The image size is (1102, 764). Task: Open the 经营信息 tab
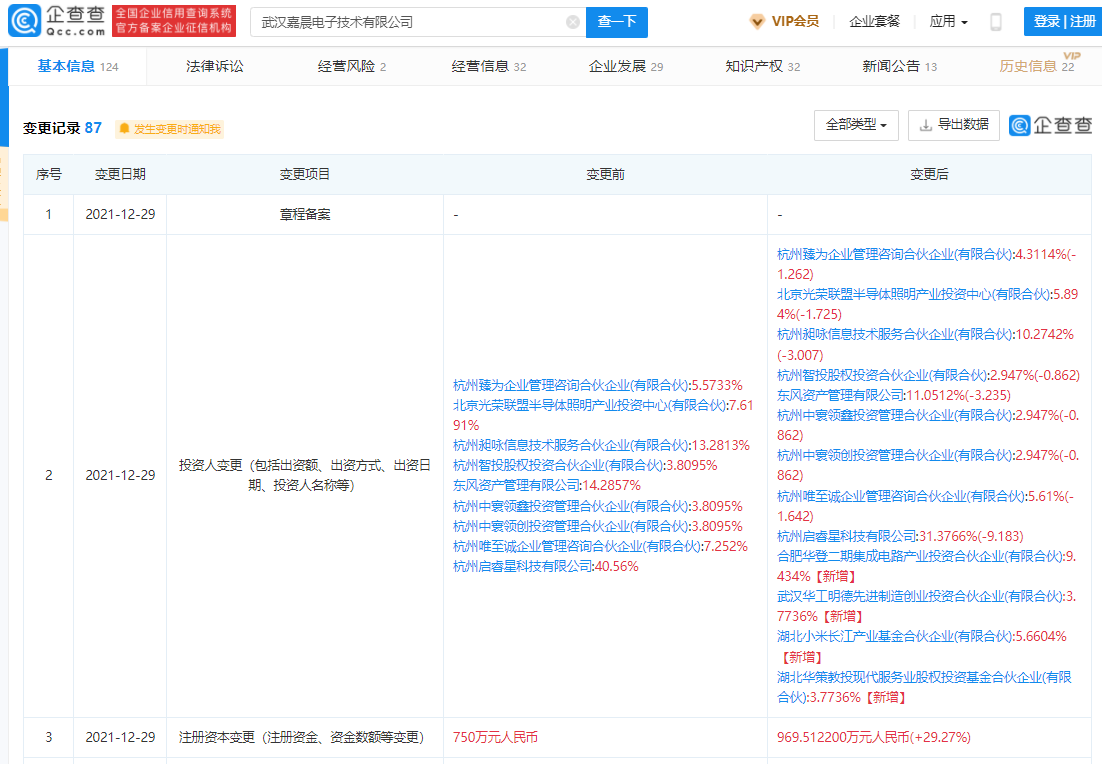click(x=488, y=66)
